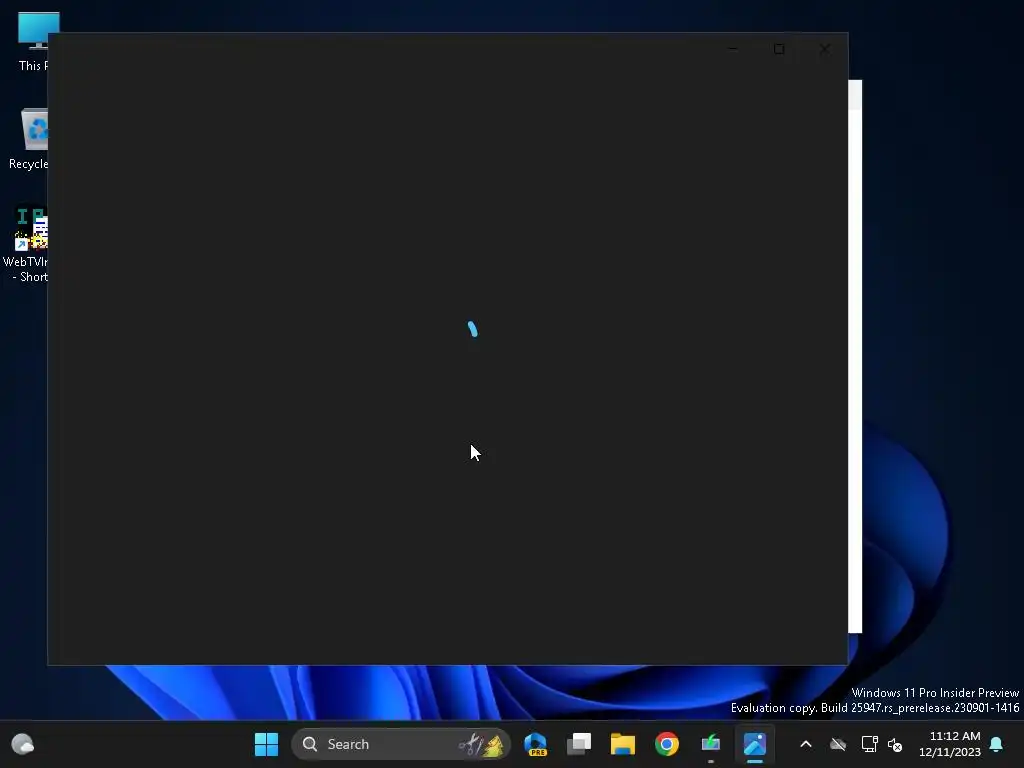1024x768 pixels.
Task: Open the clock showing 11:12 AM
Action: pyautogui.click(x=950, y=744)
